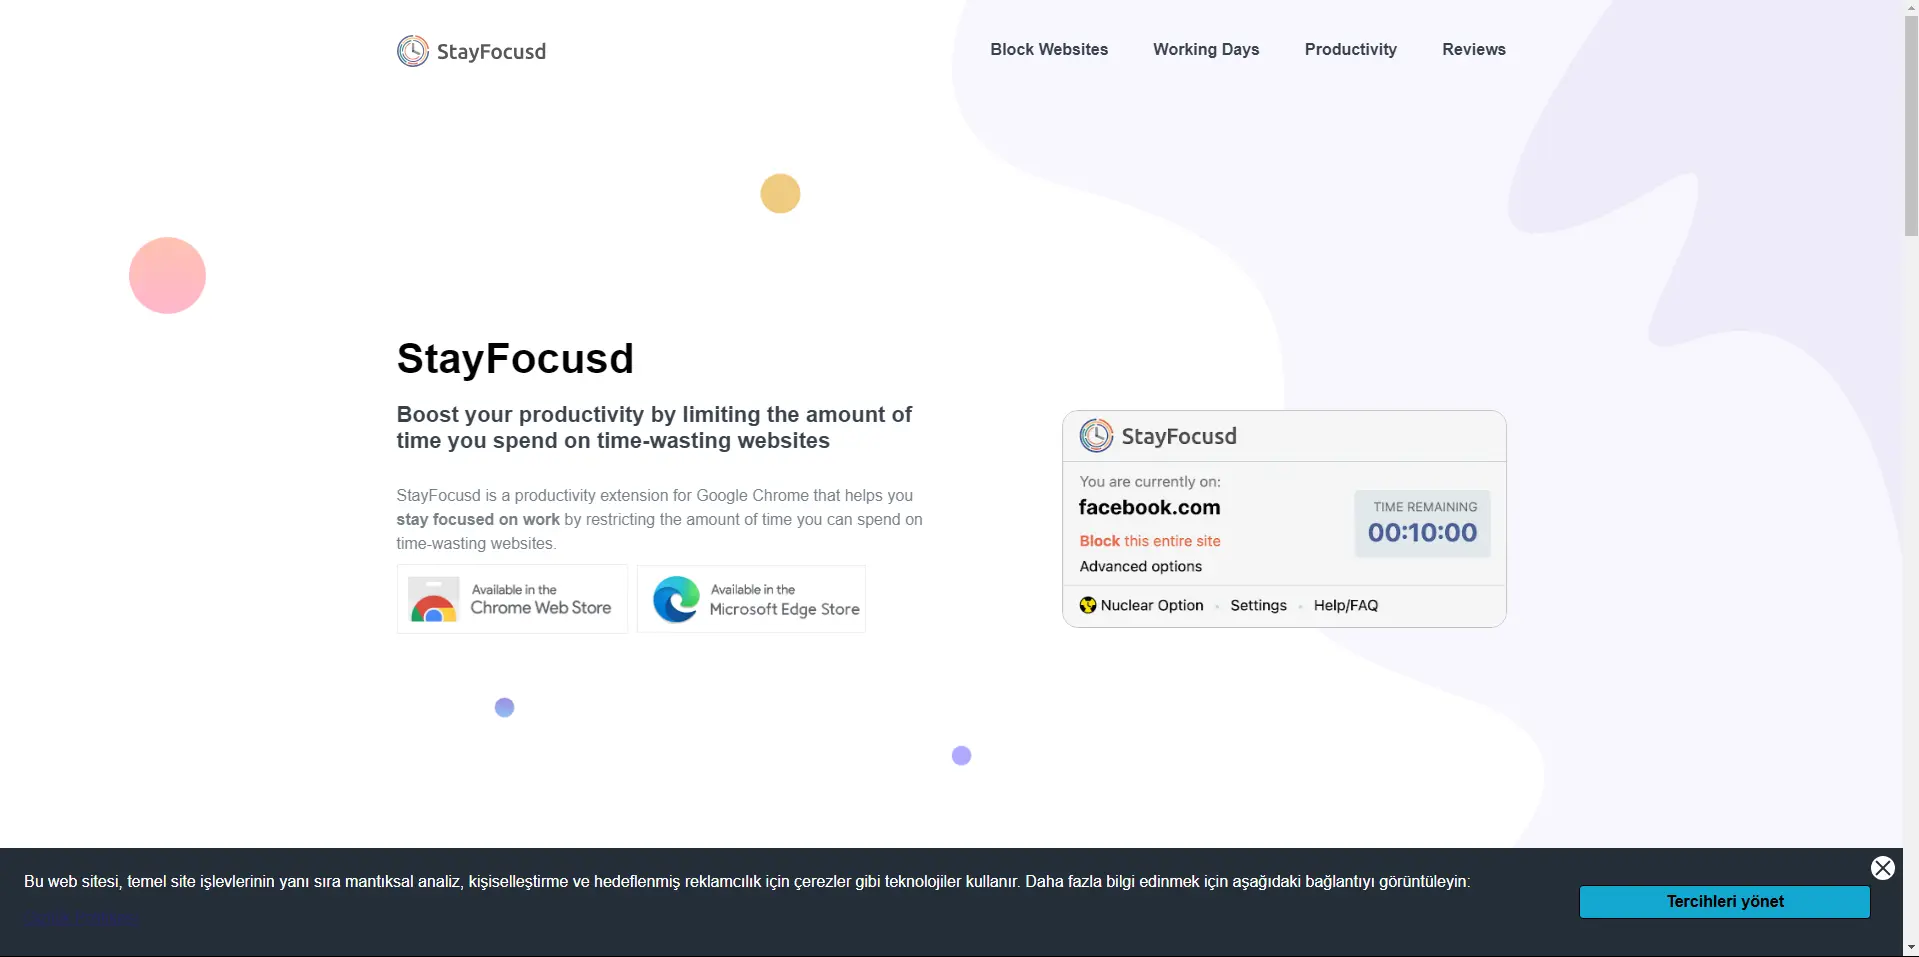Click Block this entire site
The height and width of the screenshot is (957, 1919).
1150,541
